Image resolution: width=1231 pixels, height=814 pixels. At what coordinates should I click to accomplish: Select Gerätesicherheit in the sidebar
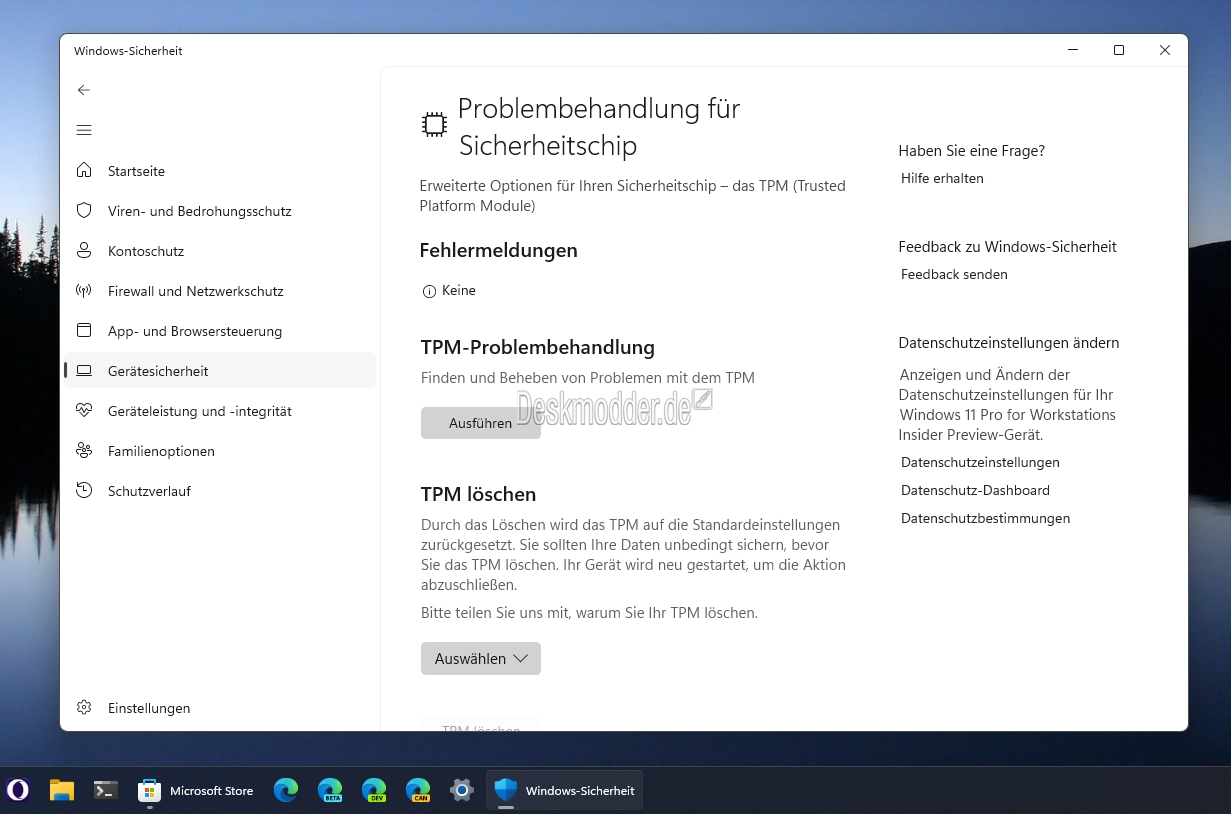point(220,371)
